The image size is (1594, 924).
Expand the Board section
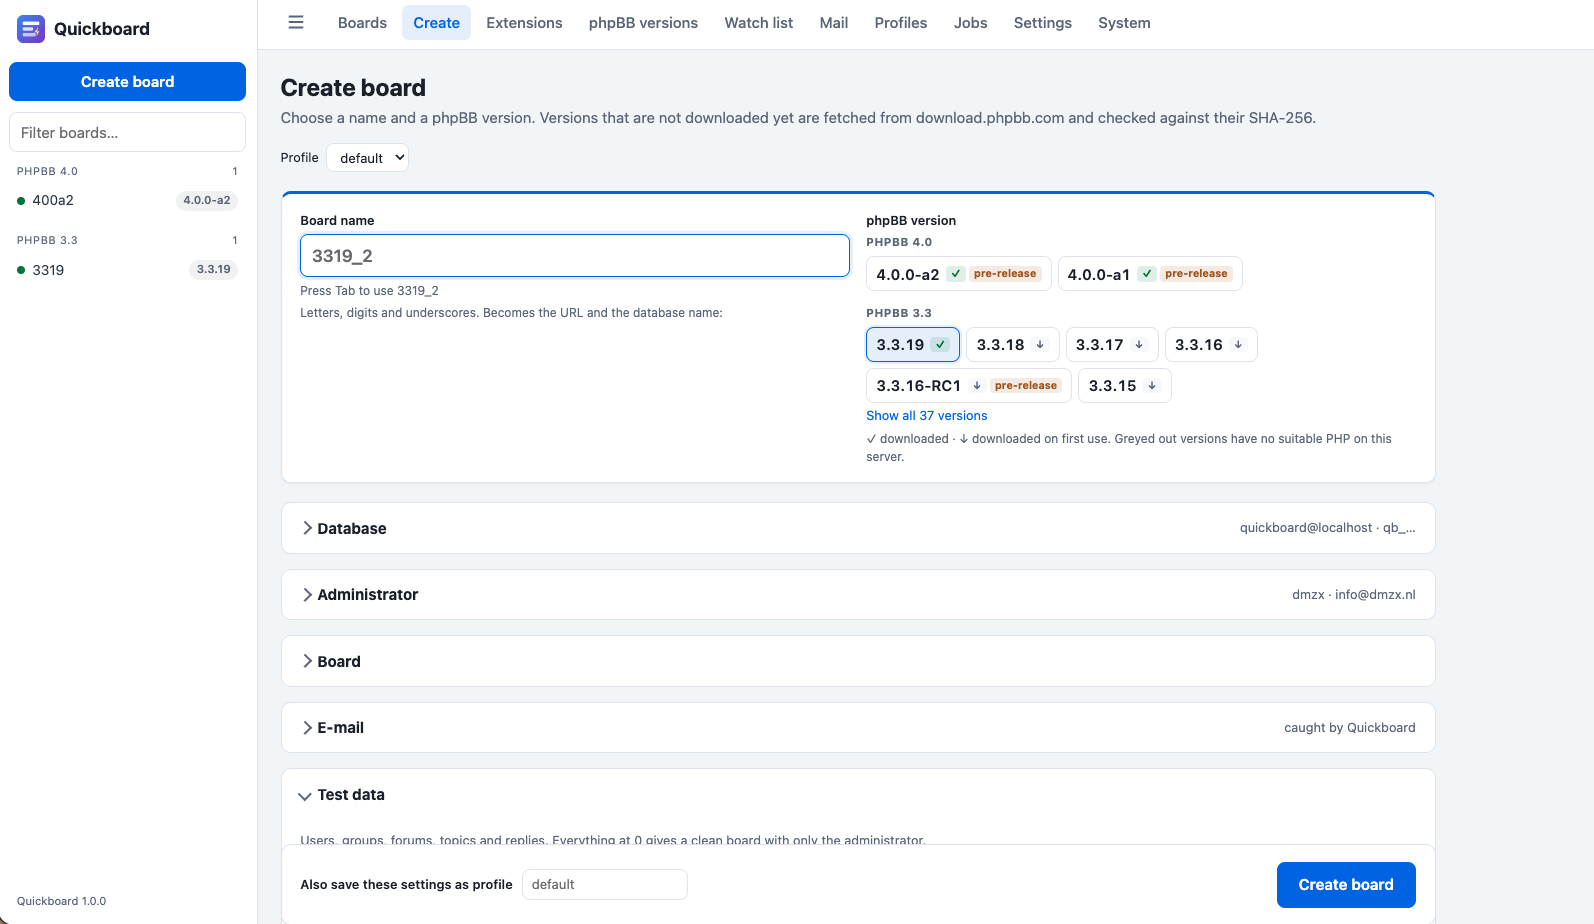858,662
